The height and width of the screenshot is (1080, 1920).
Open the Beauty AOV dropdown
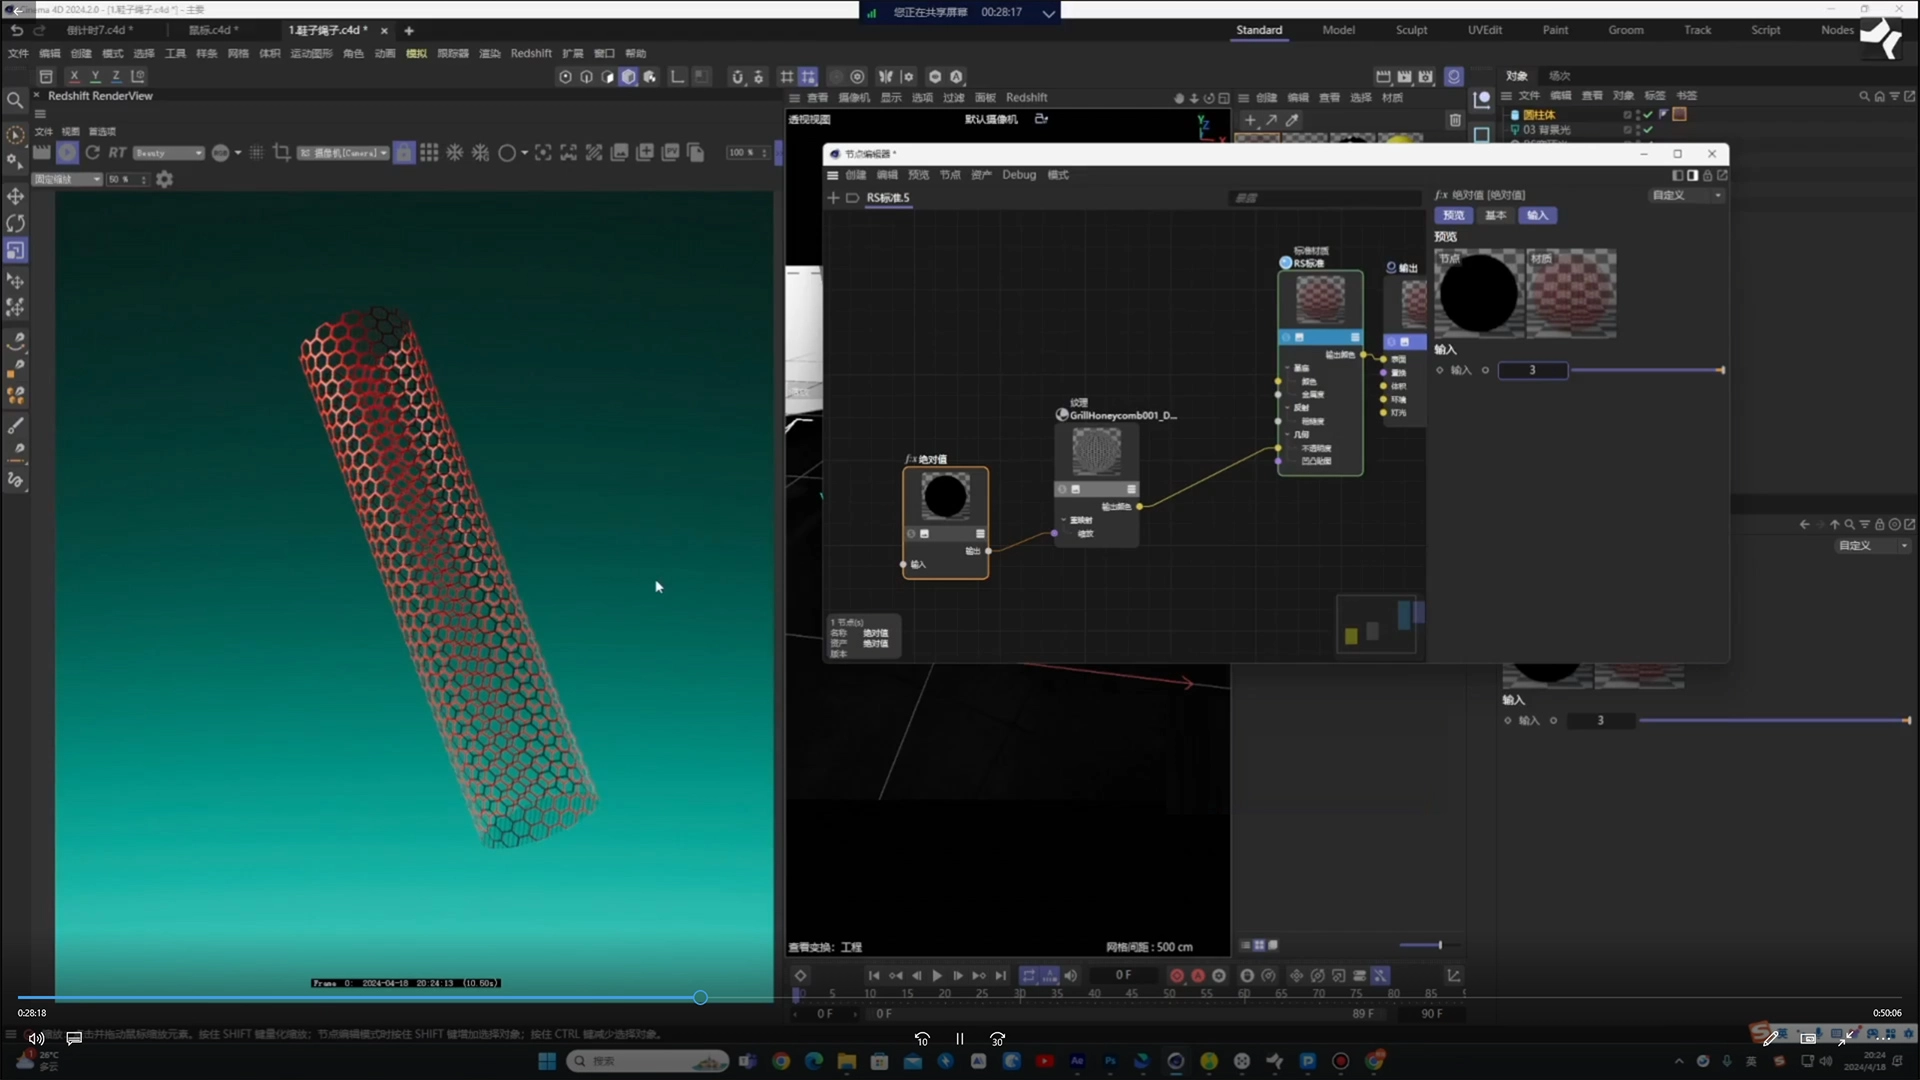[168, 153]
